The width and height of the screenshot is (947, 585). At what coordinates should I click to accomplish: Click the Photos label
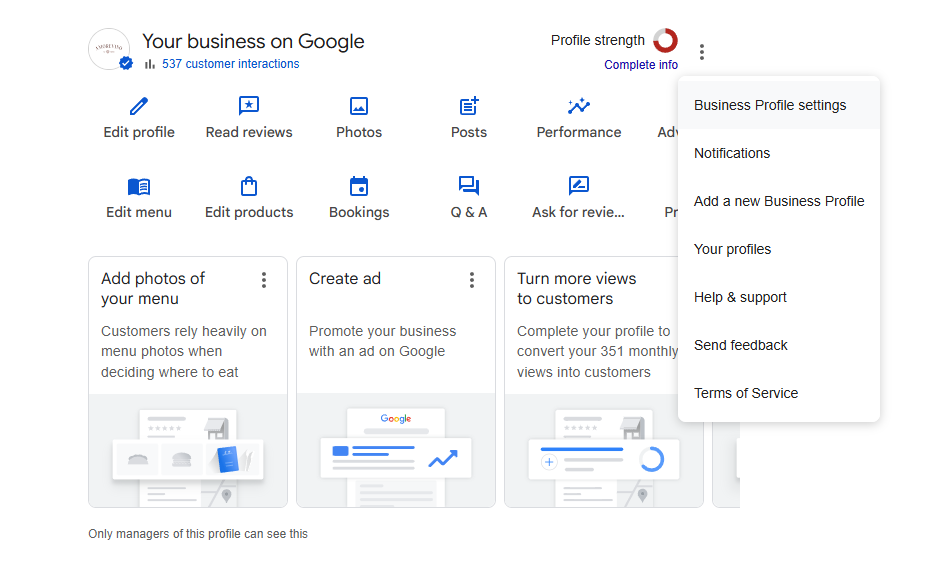coord(359,132)
